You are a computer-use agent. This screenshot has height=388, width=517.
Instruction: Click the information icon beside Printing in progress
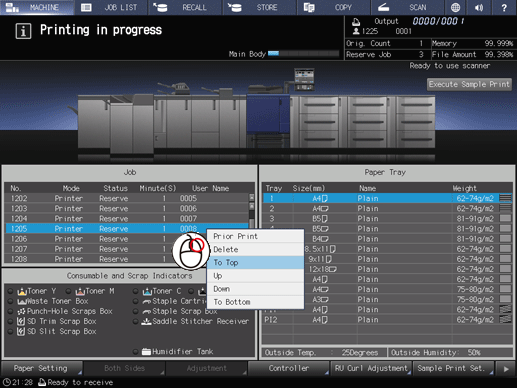[23, 31]
